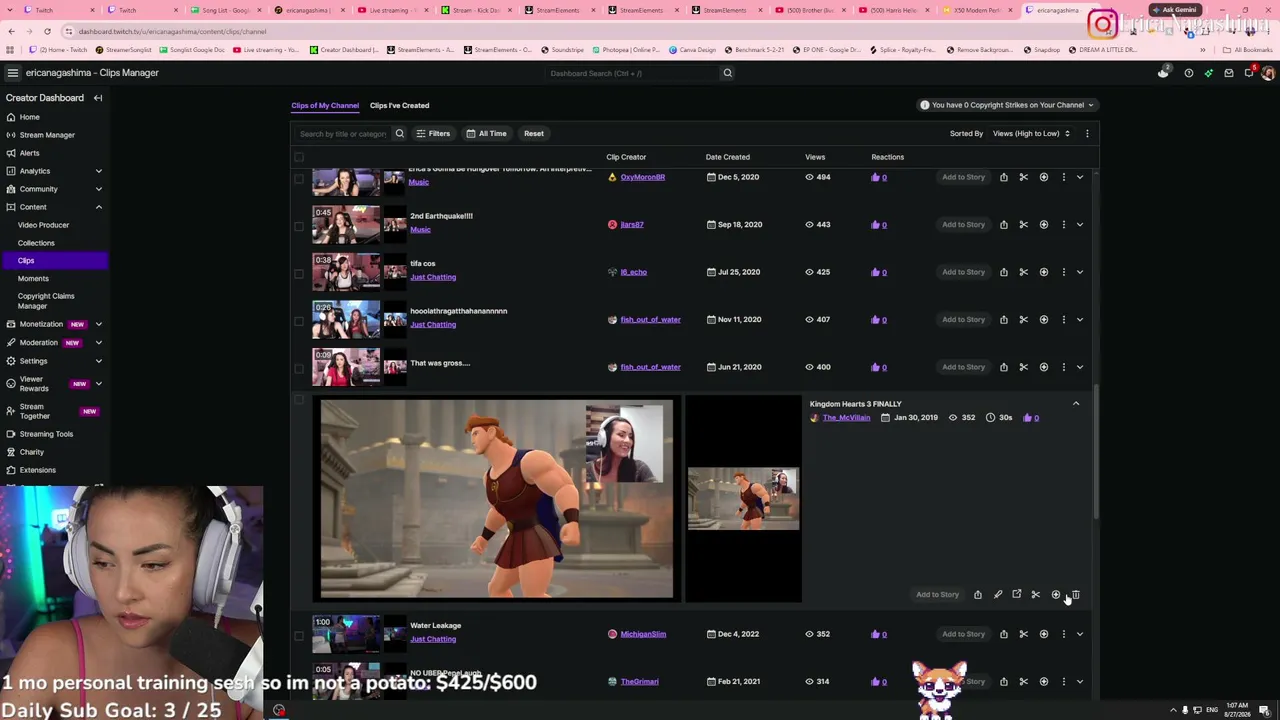Search clips by title or category field
Image resolution: width=1280 pixels, height=720 pixels.
[343, 133]
